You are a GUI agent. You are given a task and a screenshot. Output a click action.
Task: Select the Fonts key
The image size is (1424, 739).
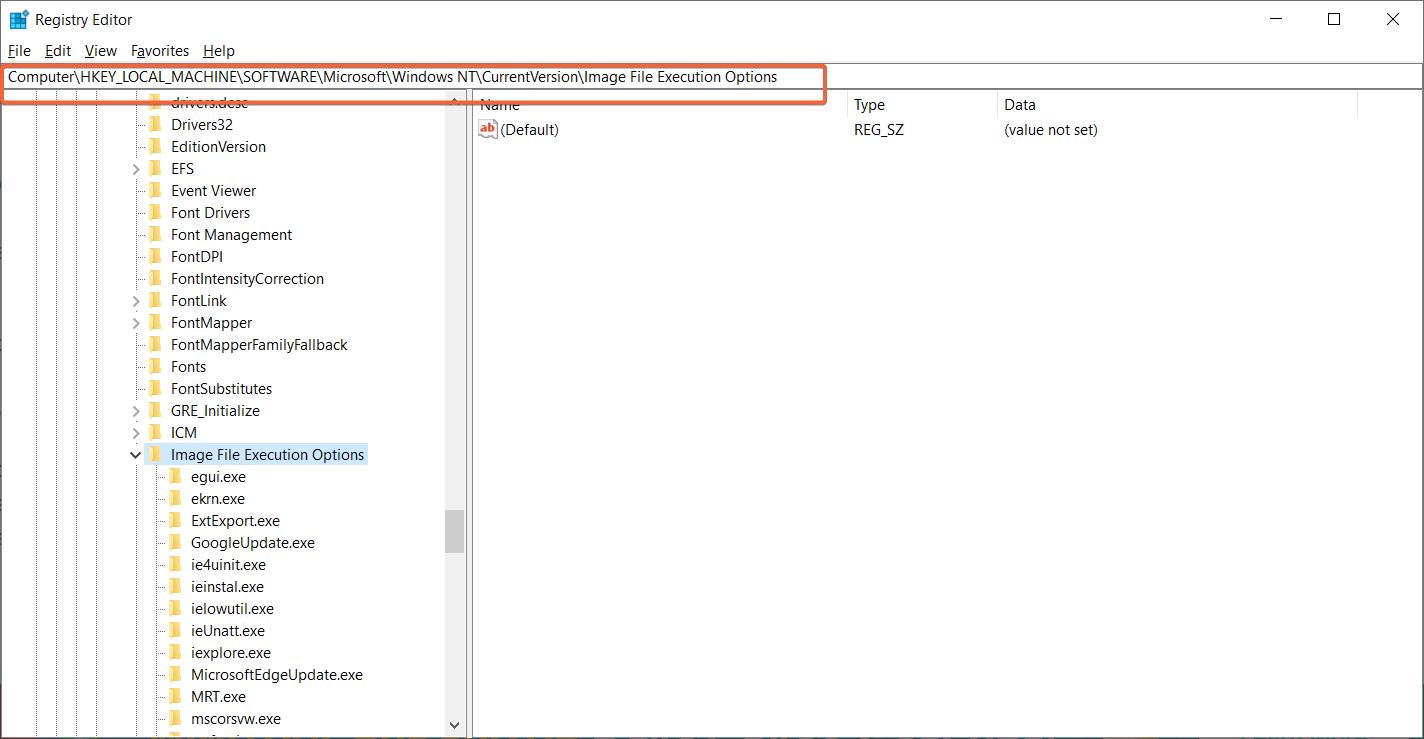188,367
